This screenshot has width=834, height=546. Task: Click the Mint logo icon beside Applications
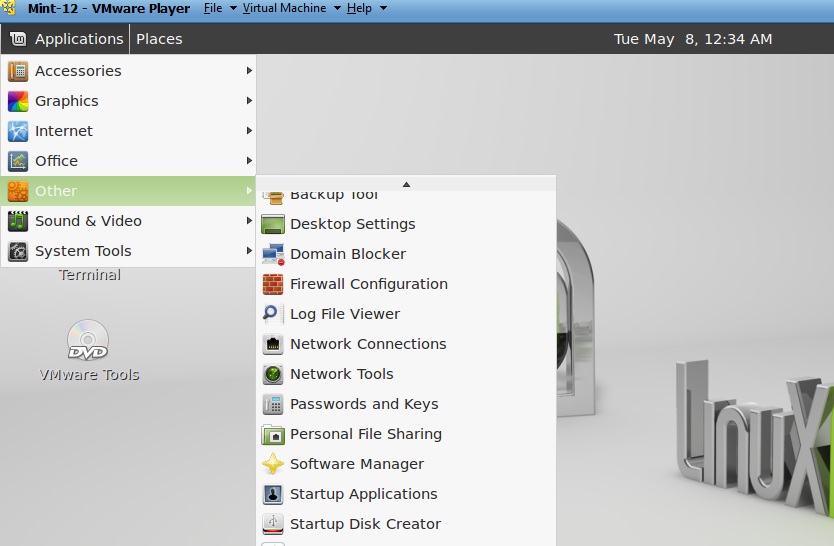[18, 39]
